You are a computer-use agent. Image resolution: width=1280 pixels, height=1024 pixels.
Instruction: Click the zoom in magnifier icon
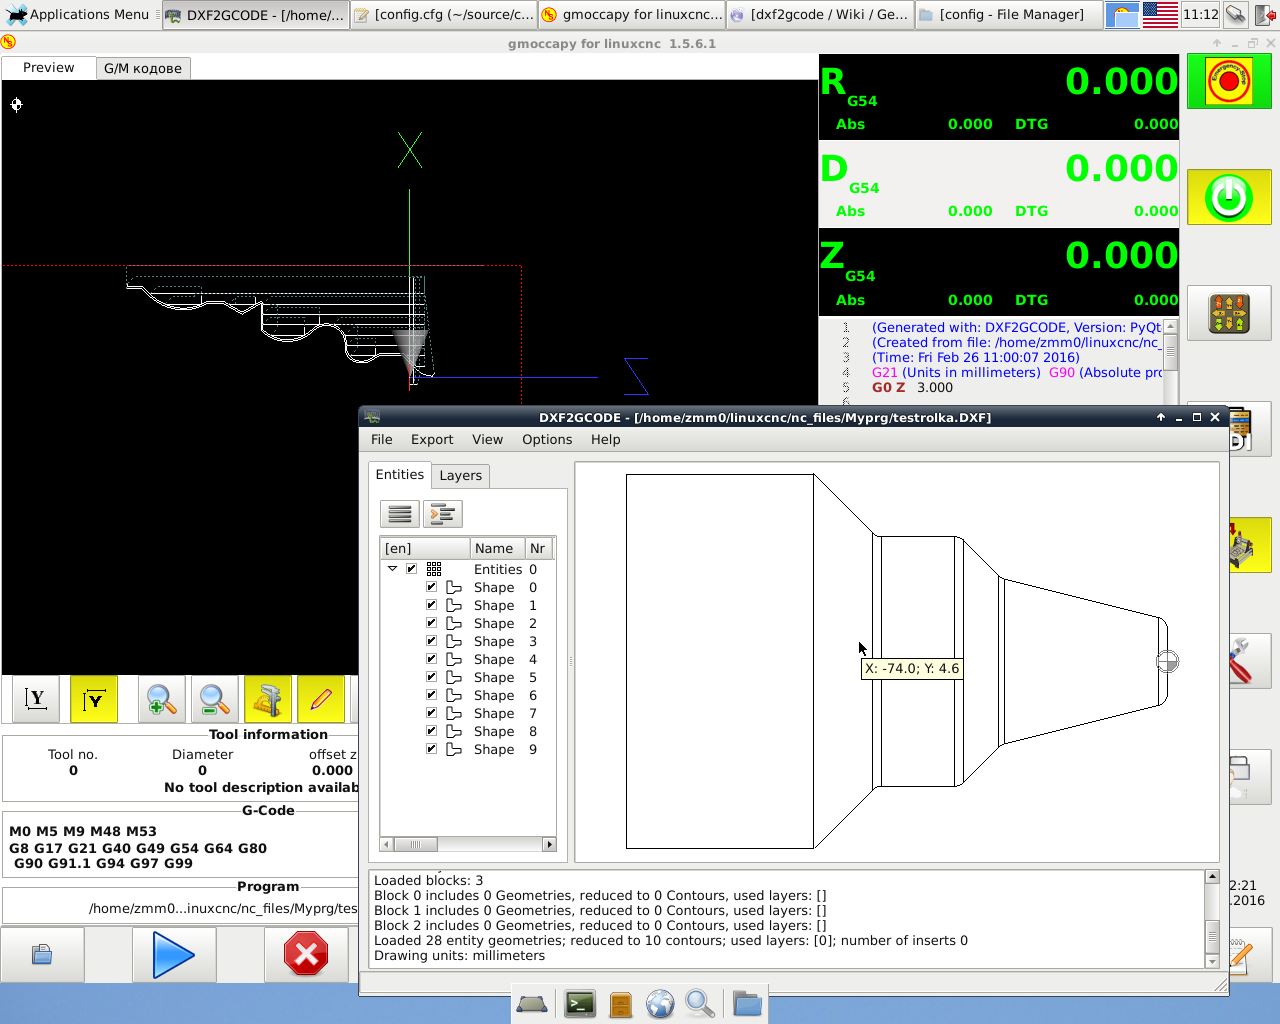pos(162,699)
